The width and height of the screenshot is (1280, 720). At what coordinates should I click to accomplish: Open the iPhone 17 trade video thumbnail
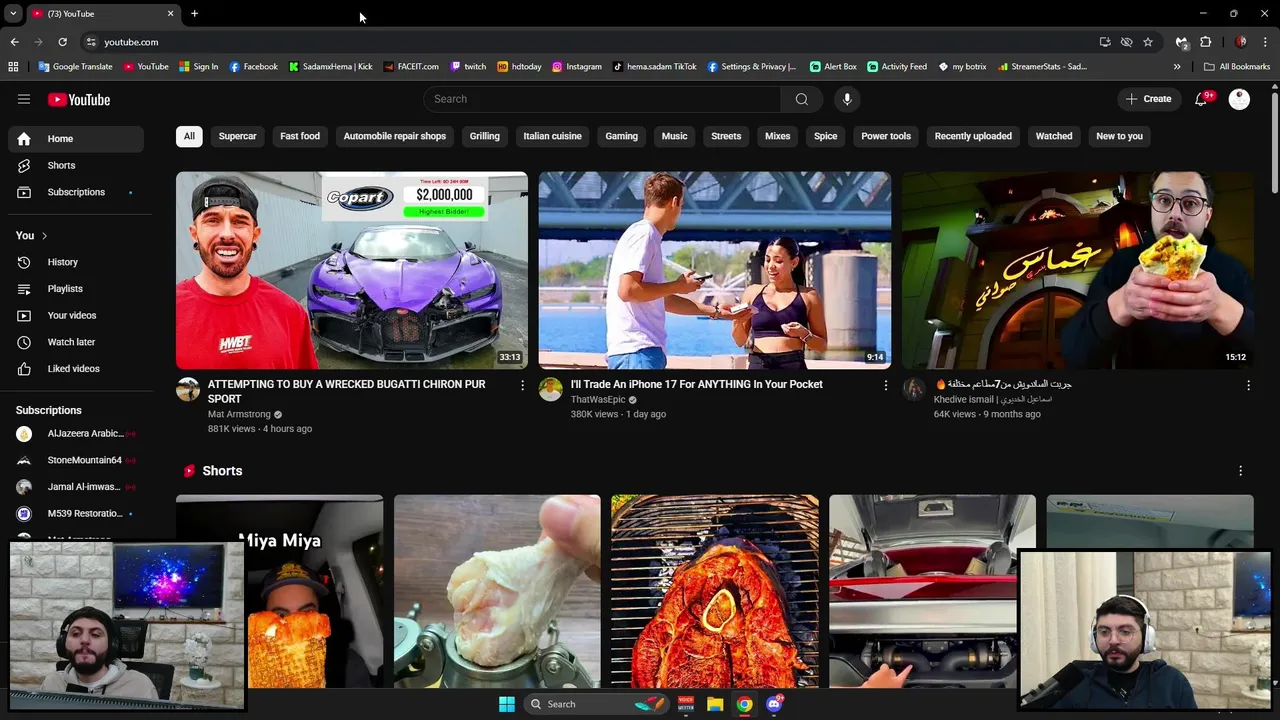click(x=715, y=270)
